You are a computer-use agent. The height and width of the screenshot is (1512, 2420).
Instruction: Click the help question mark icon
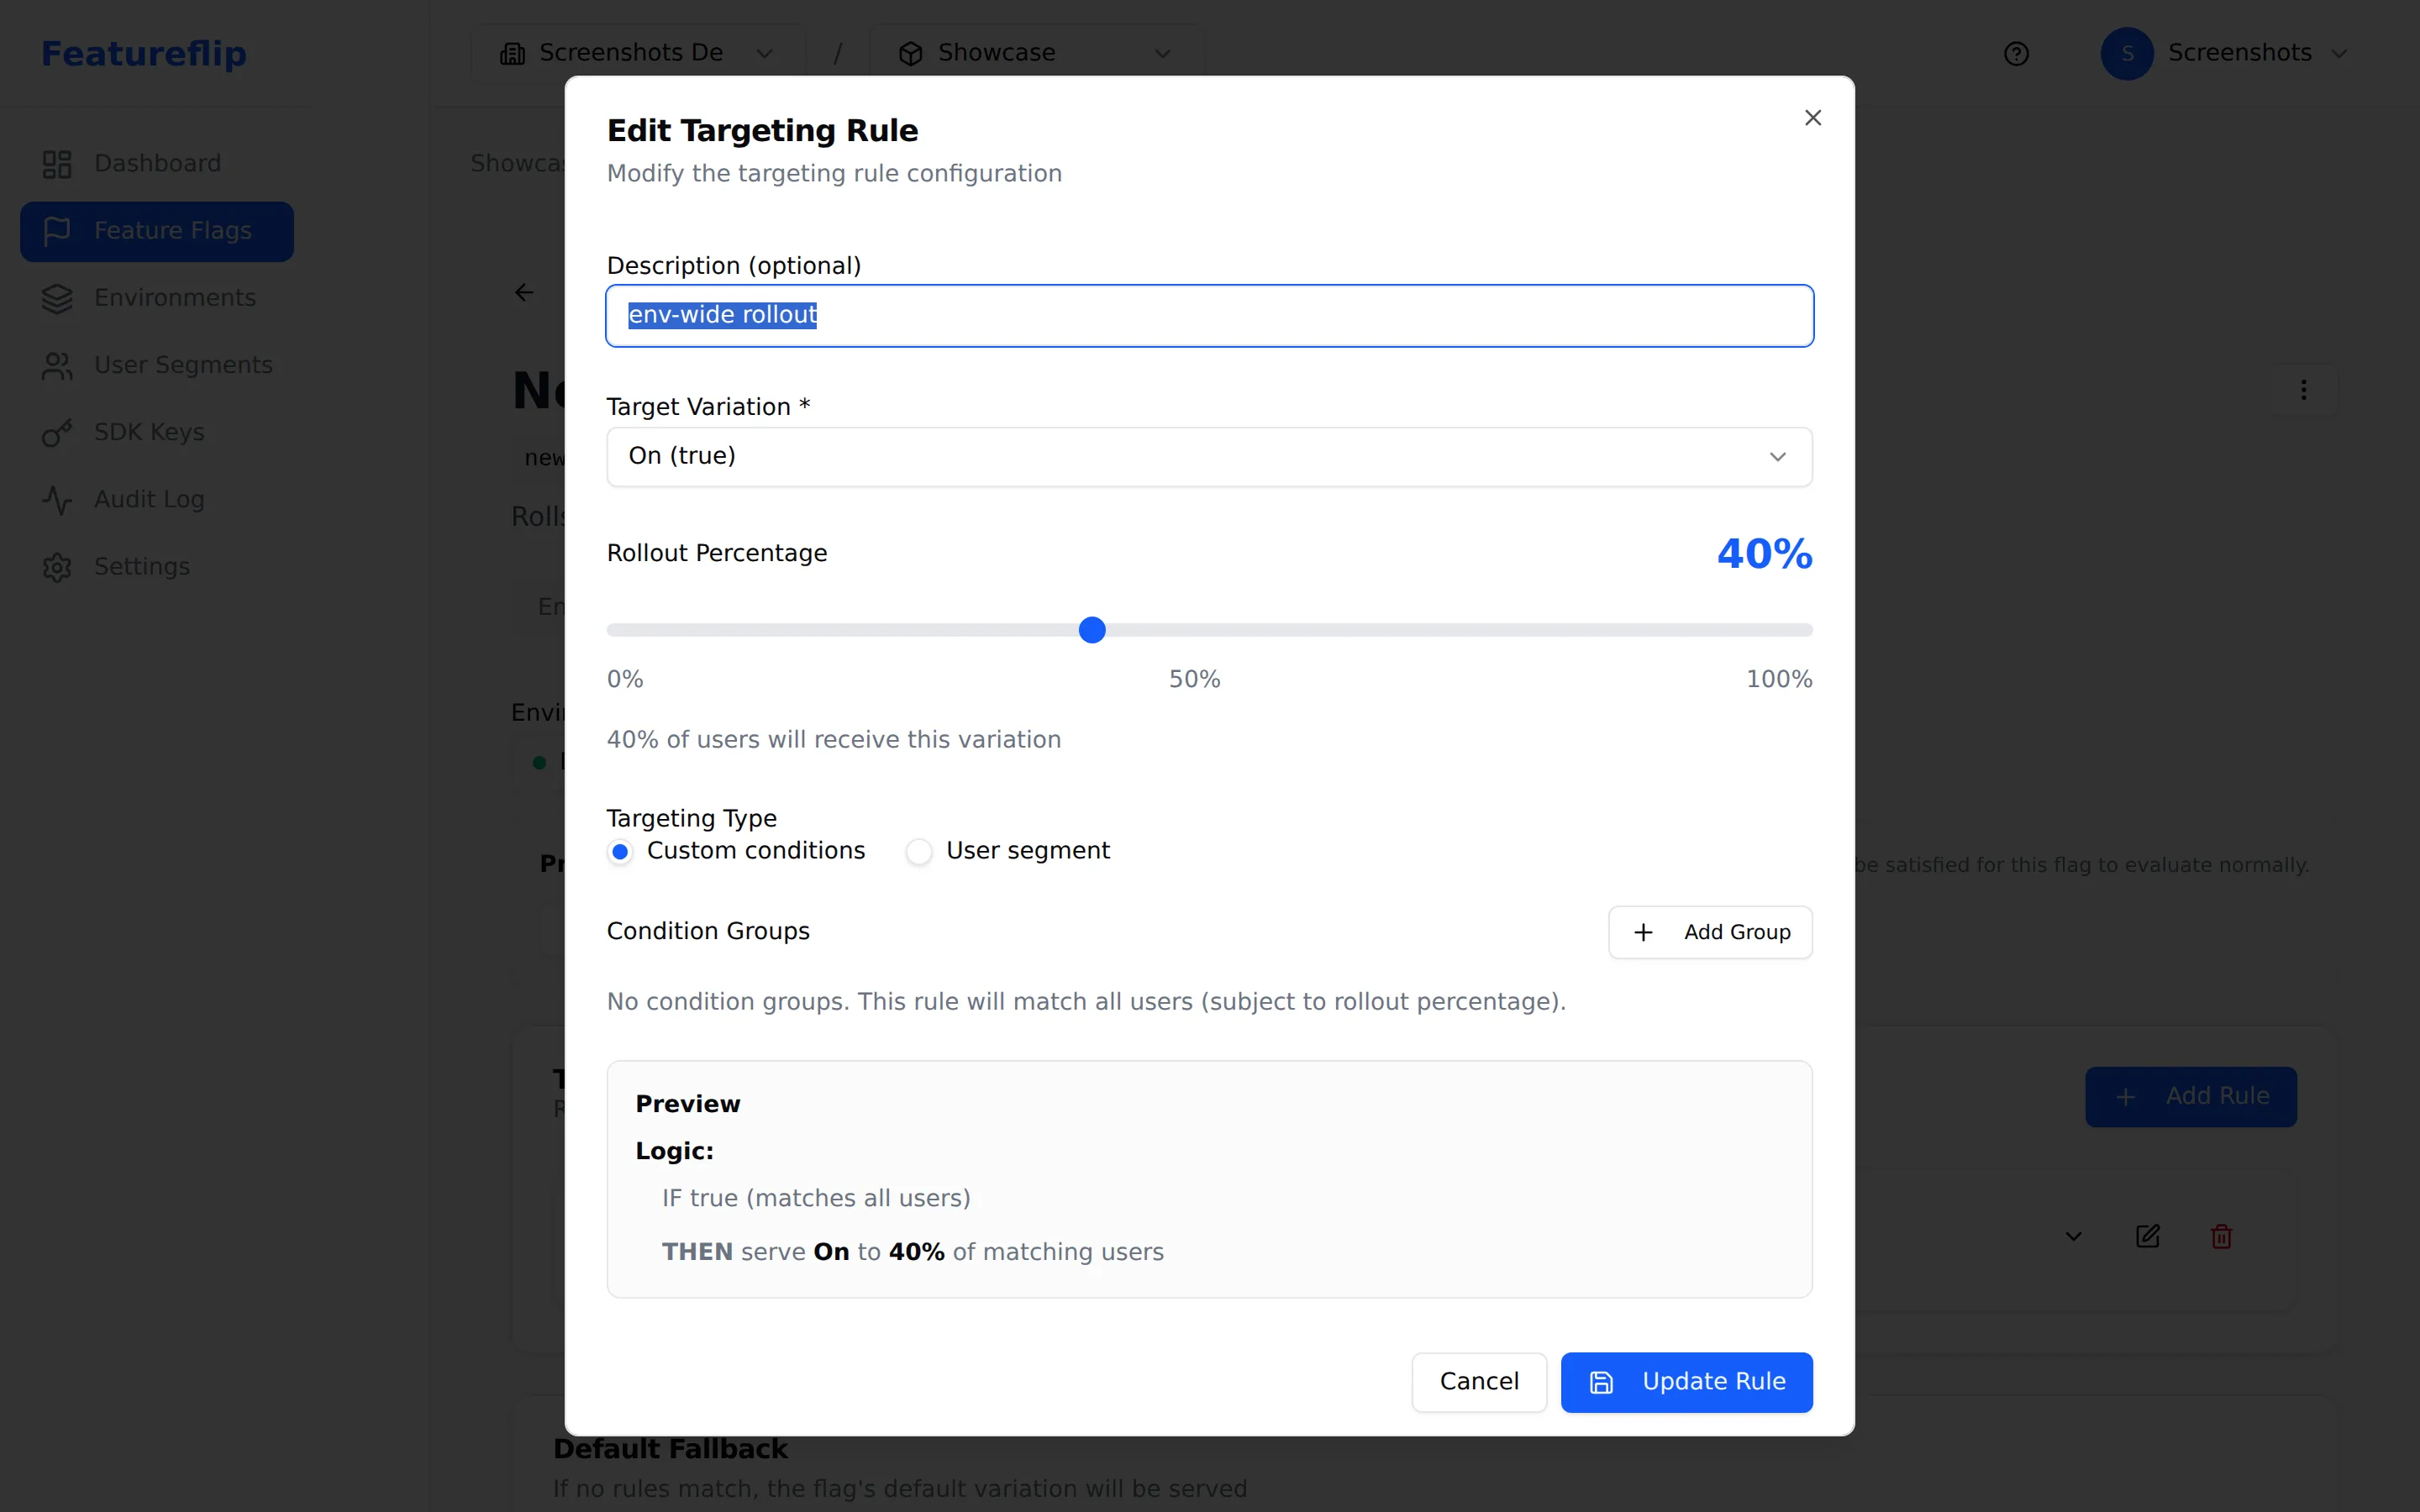click(2016, 54)
